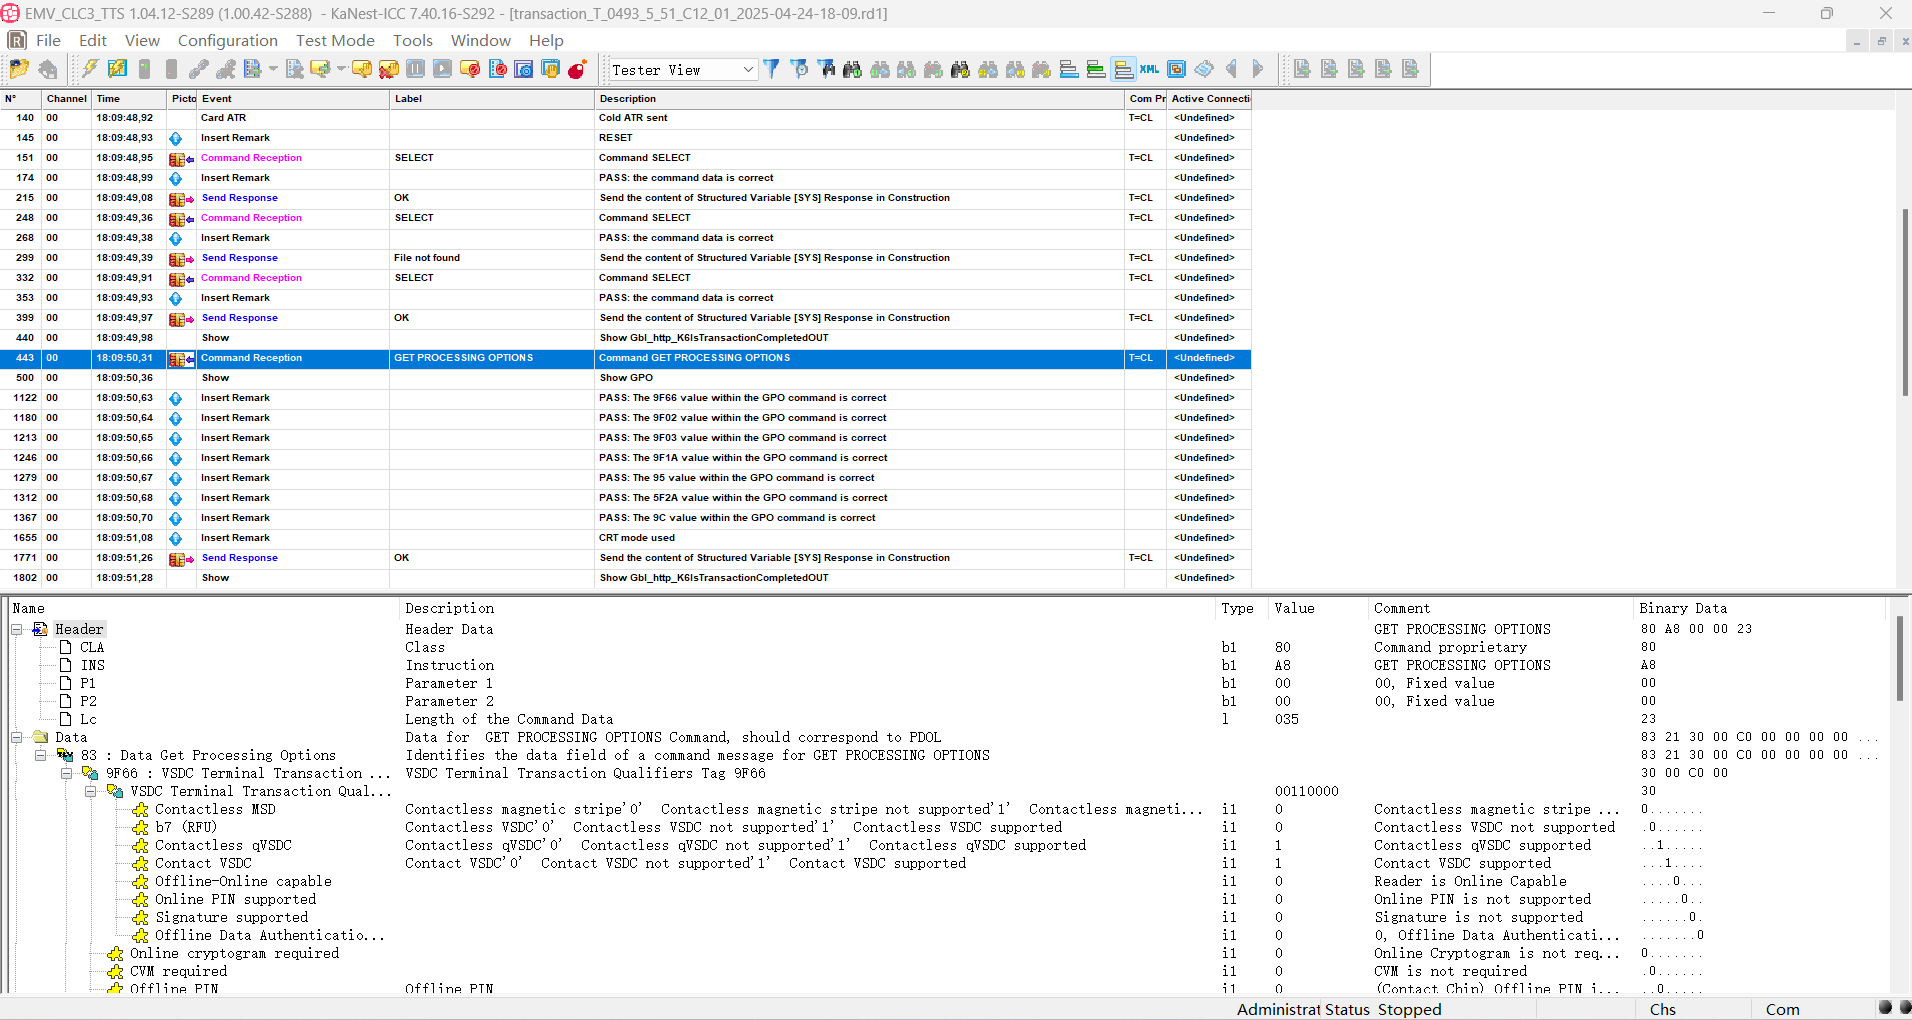1912x1020 pixels.
Task: Collapse the Data folder node
Action: [x=17, y=737]
